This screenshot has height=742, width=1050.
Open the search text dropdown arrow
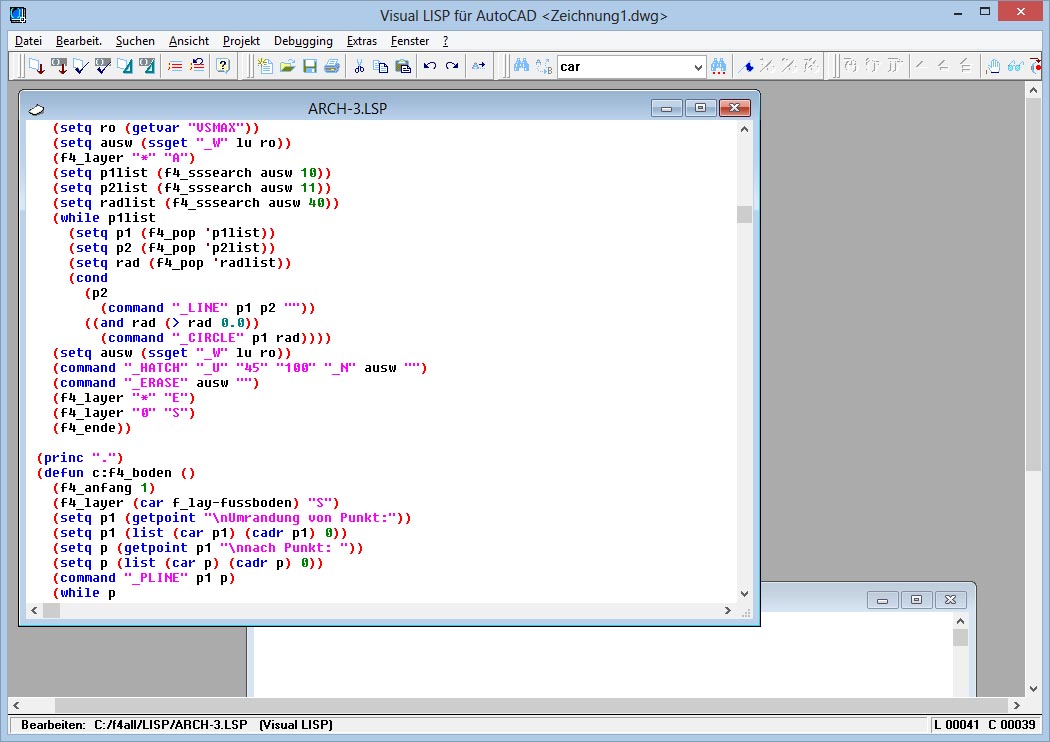tap(698, 67)
